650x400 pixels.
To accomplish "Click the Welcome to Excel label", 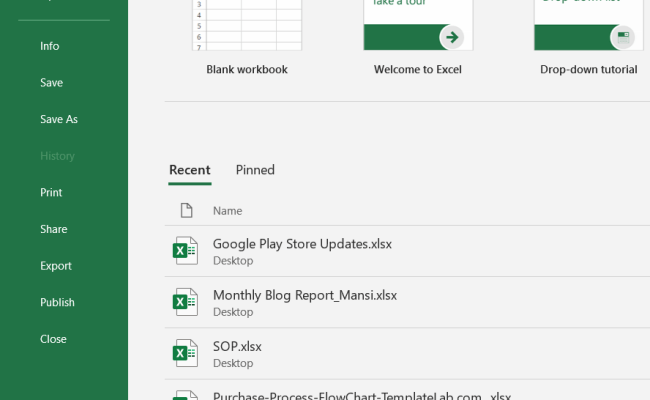I will tap(418, 69).
